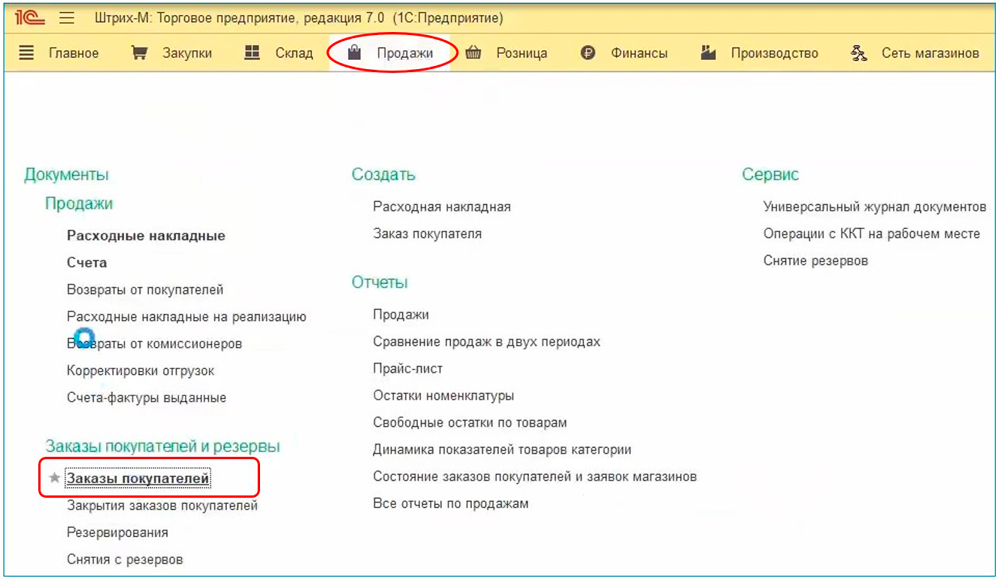The width and height of the screenshot is (1000, 580).
Task: Open Операции с ККТ на рабочем месте
Action: pyautogui.click(x=871, y=234)
